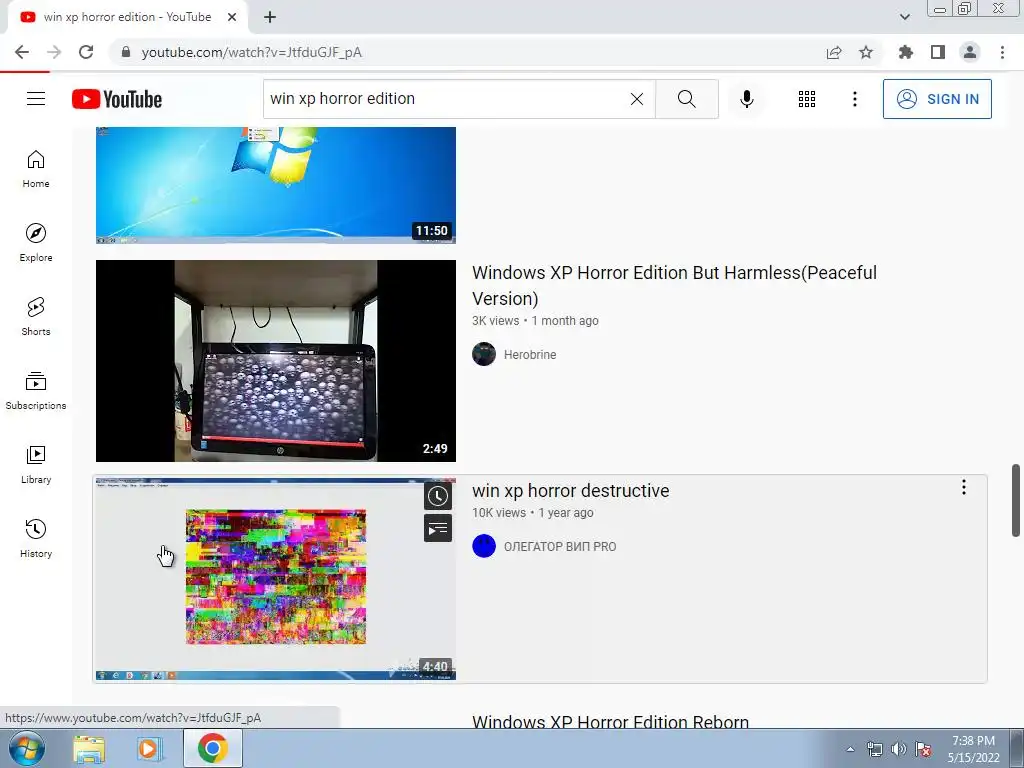This screenshot has width=1024, height=768.
Task: Open History in the sidebar
Action: 36,537
